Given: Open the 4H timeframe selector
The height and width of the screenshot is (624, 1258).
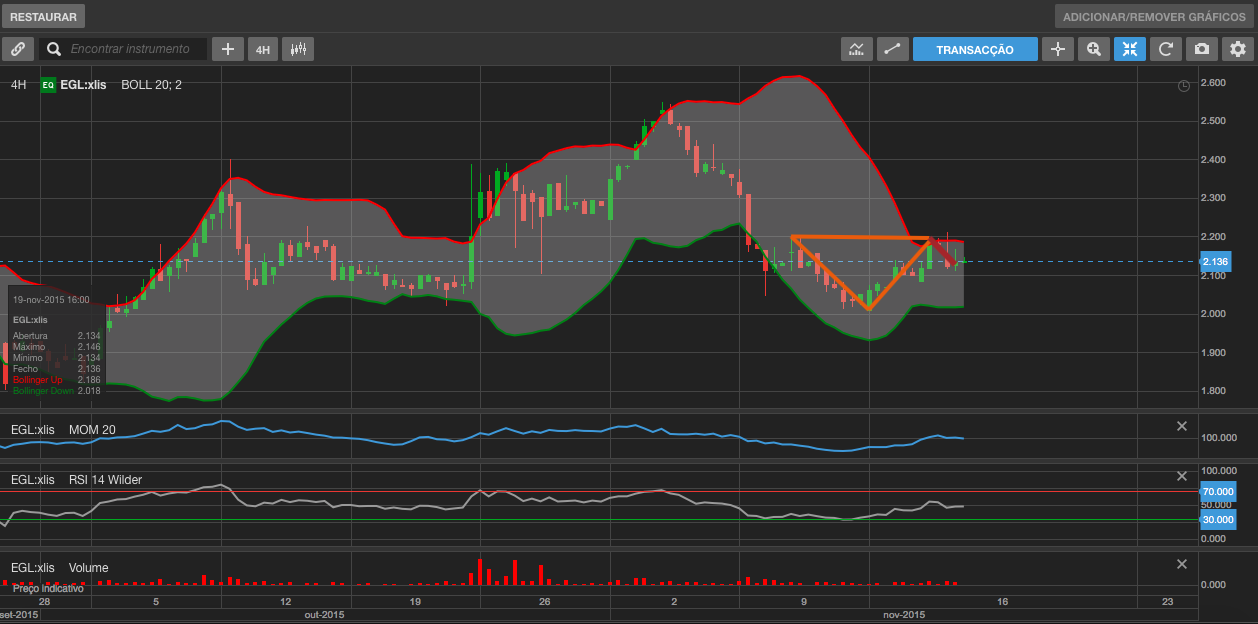Looking at the screenshot, I should 263,49.
